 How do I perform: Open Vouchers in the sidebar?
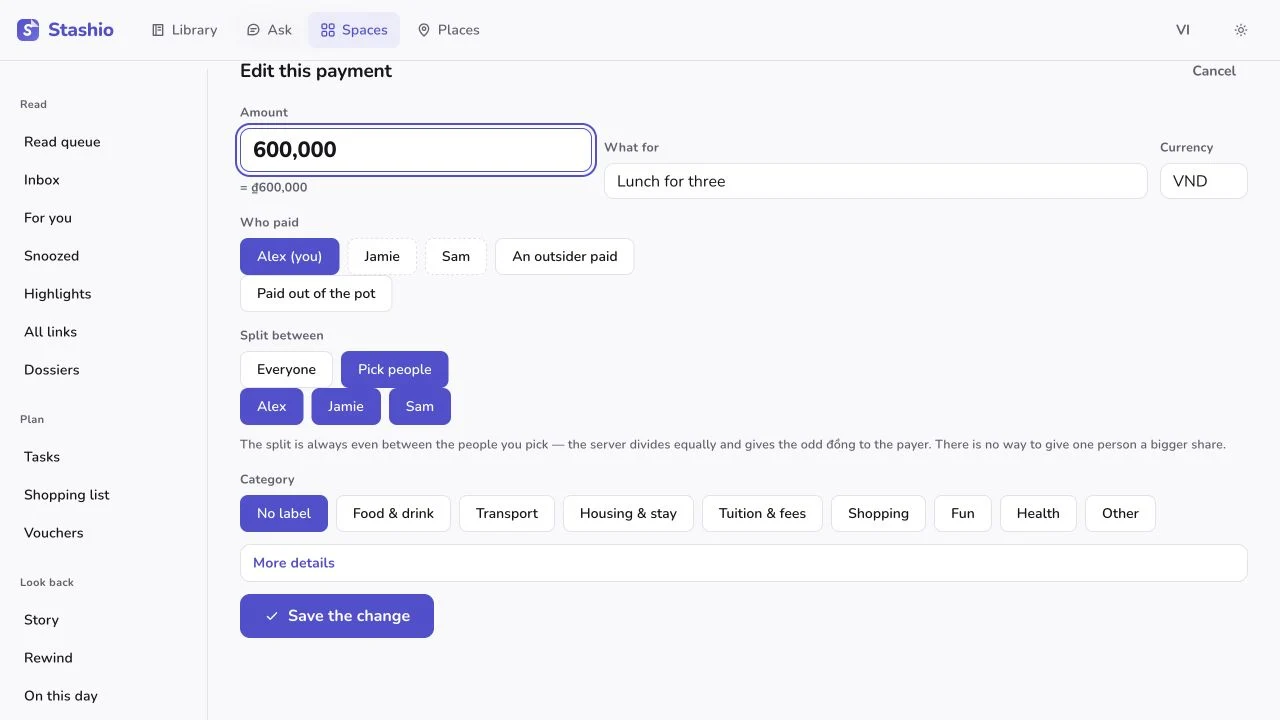coord(104,533)
